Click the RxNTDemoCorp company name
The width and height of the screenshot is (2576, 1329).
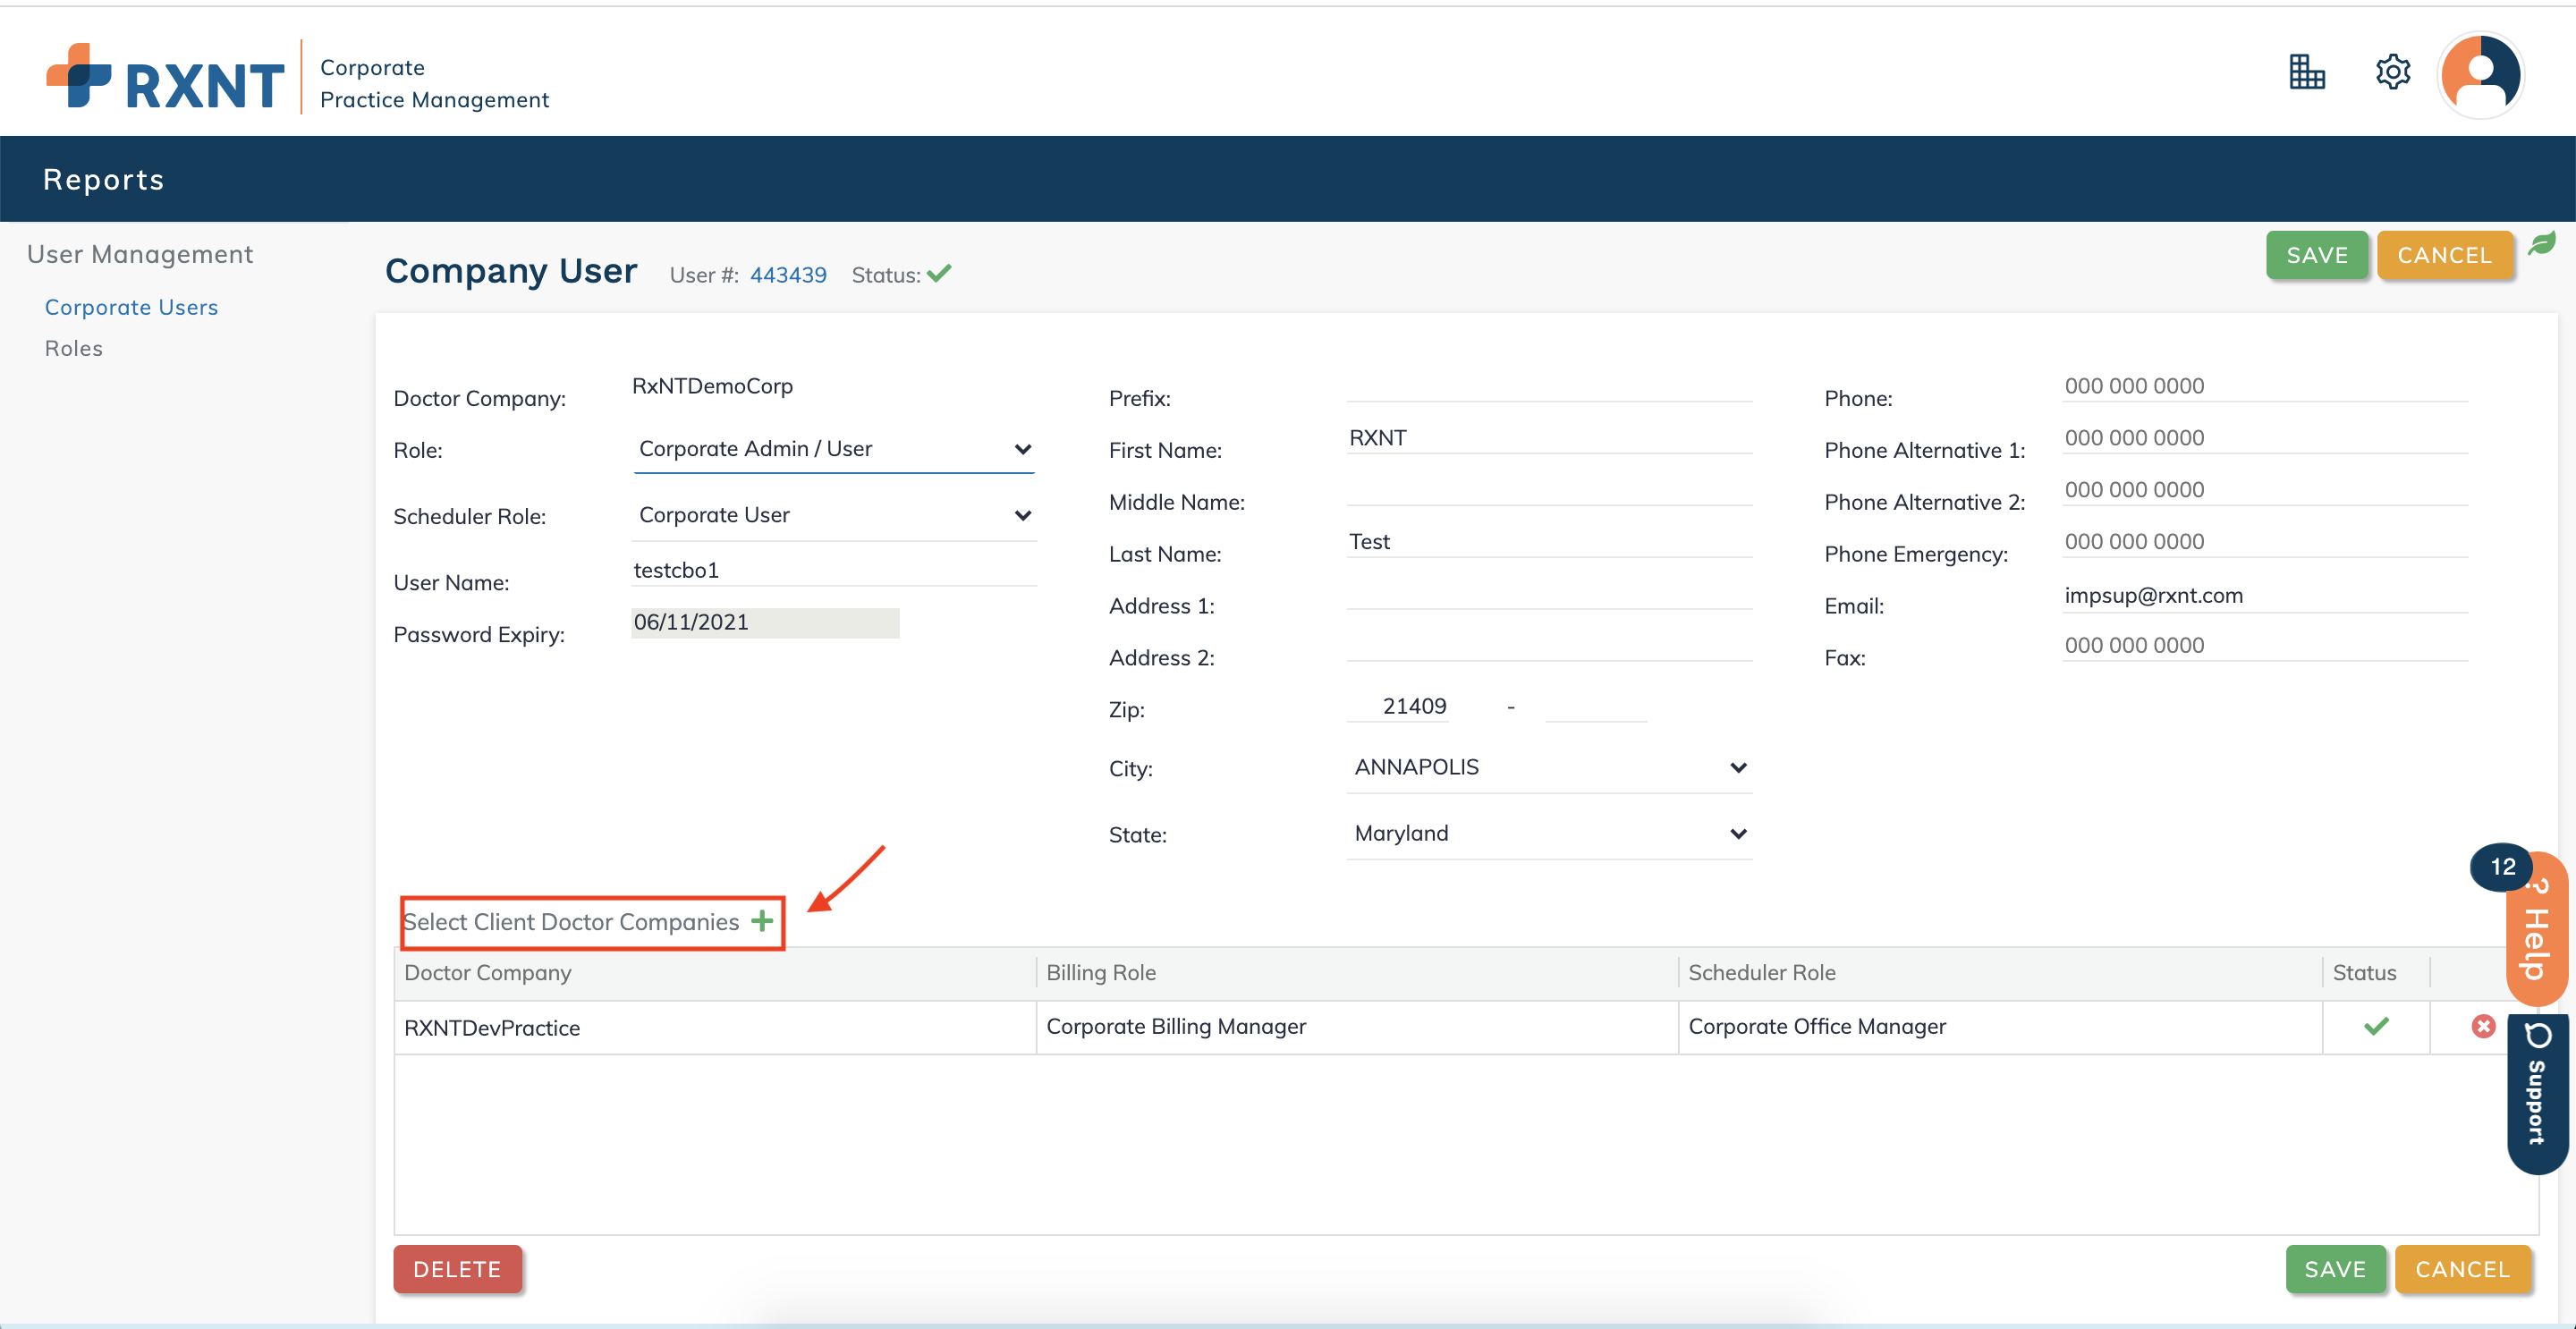[x=712, y=386]
